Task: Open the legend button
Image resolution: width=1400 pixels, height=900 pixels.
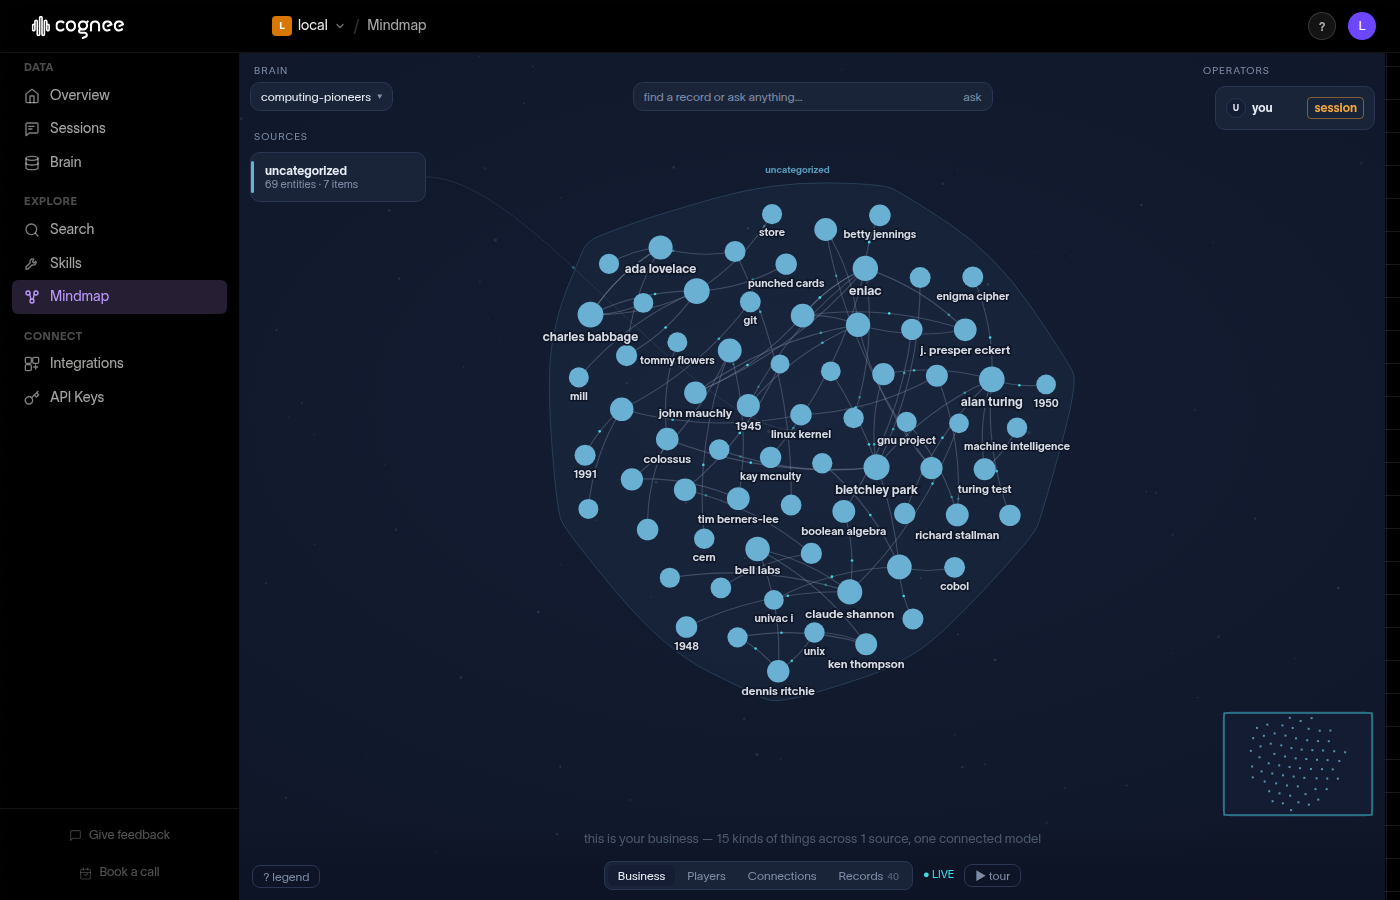Action: tap(286, 877)
